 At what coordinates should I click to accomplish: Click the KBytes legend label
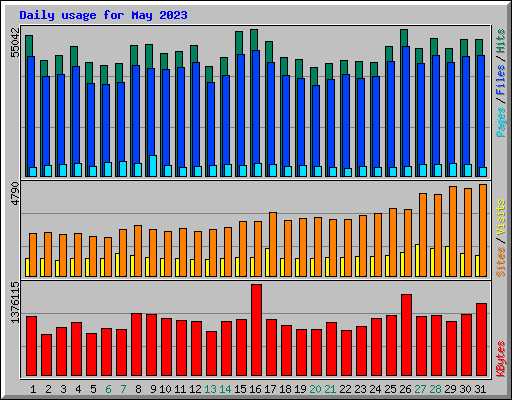[501, 359]
